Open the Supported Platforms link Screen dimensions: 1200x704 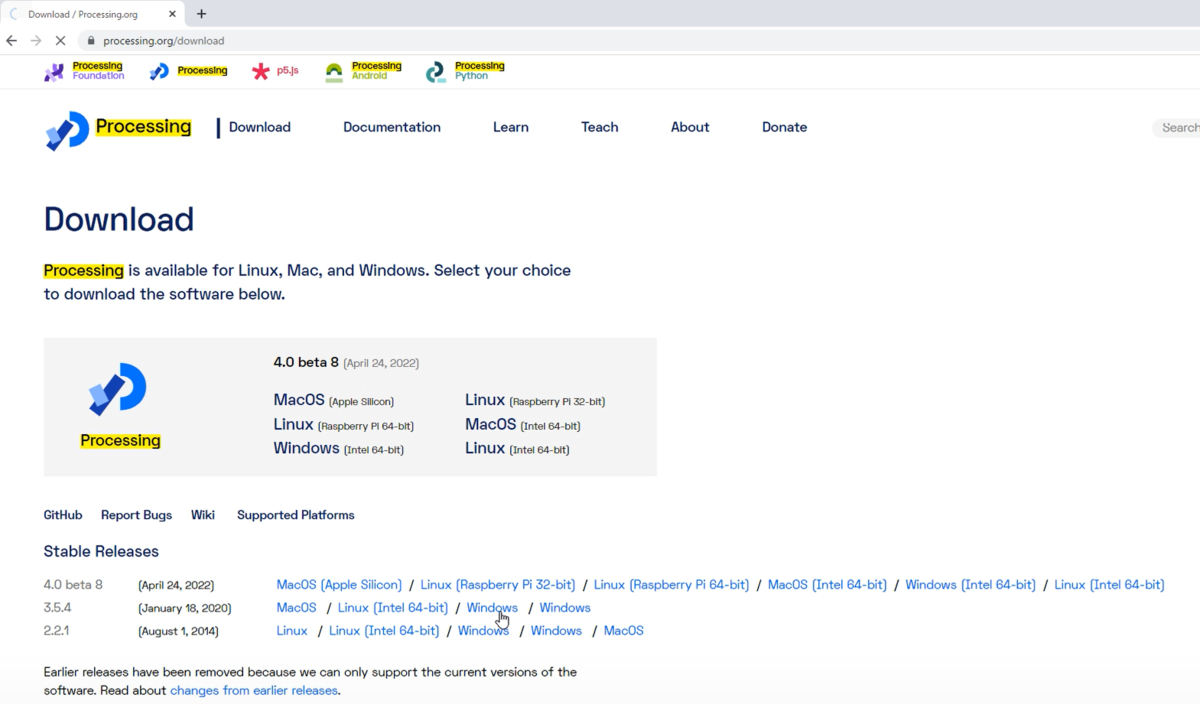(x=296, y=515)
